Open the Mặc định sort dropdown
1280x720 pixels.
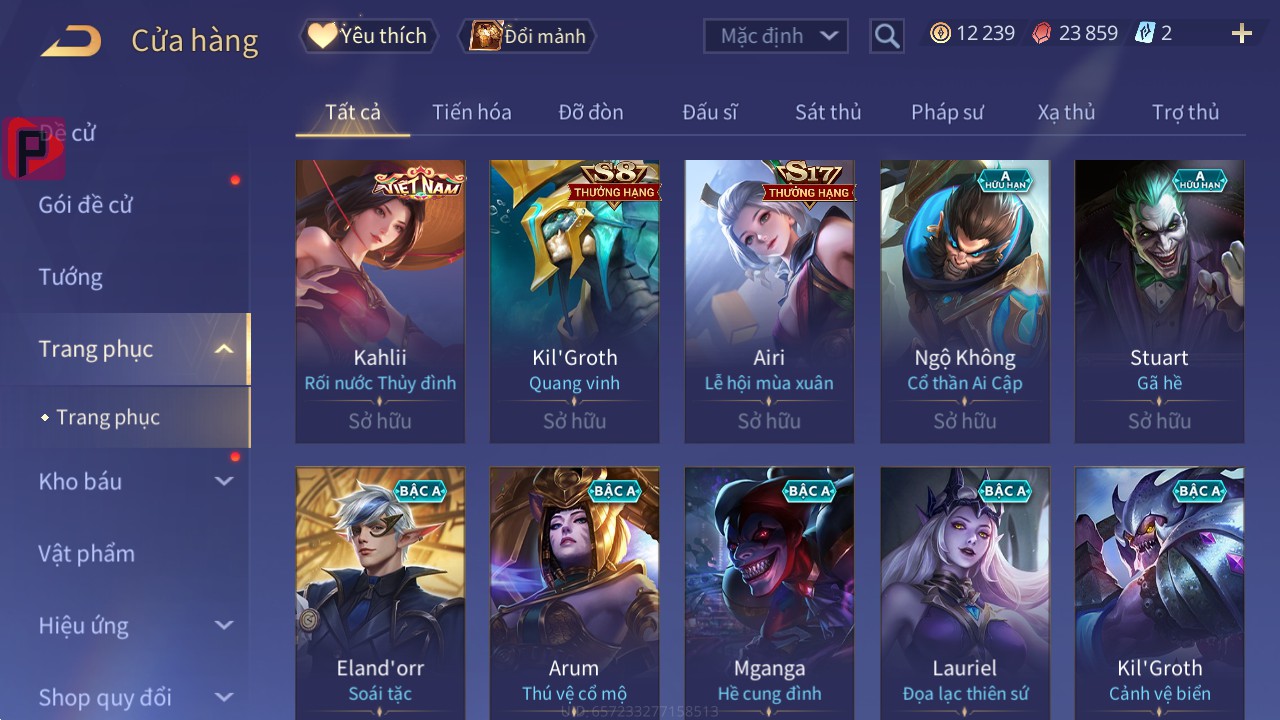776,36
